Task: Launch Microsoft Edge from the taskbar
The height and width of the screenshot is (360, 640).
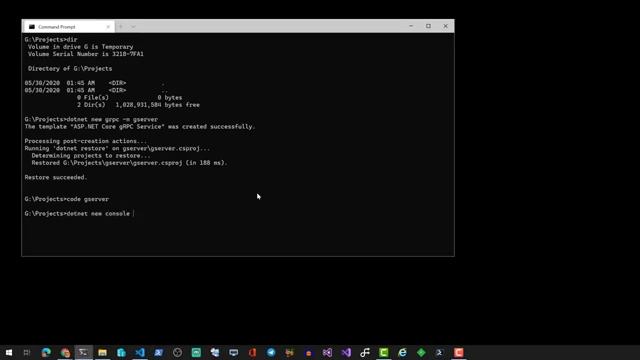Action: click(46, 353)
